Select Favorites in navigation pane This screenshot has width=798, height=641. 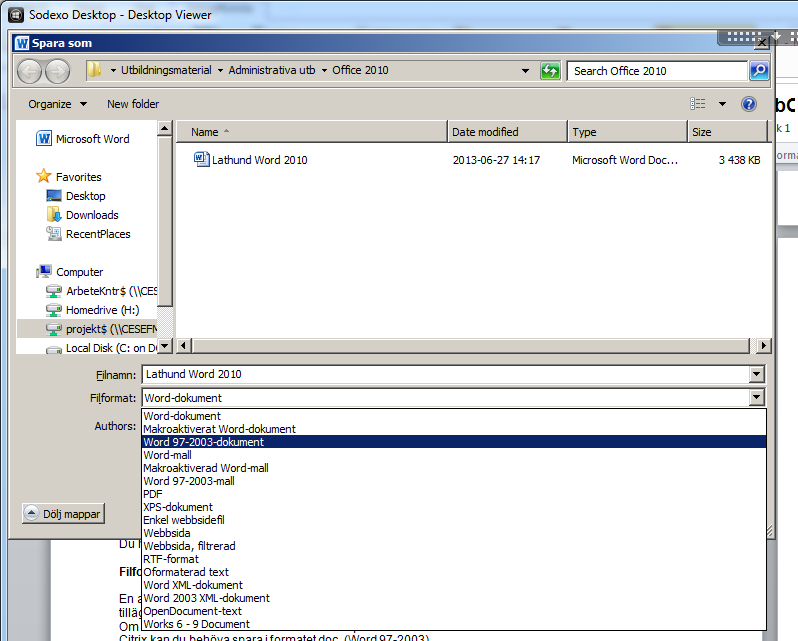tap(69, 177)
